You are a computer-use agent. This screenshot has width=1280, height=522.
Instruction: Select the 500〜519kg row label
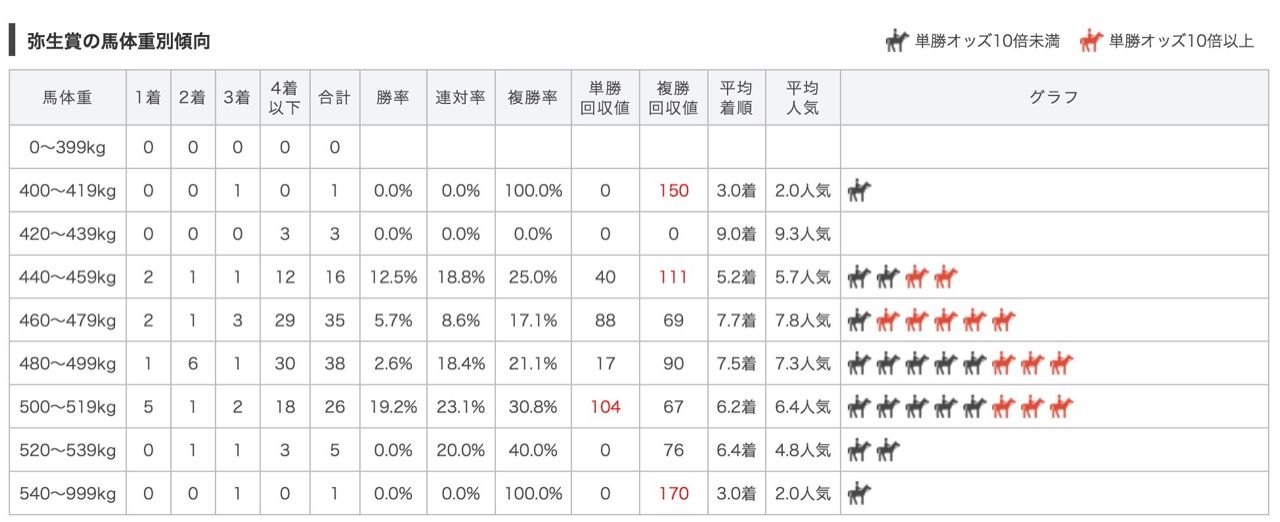click(x=68, y=407)
